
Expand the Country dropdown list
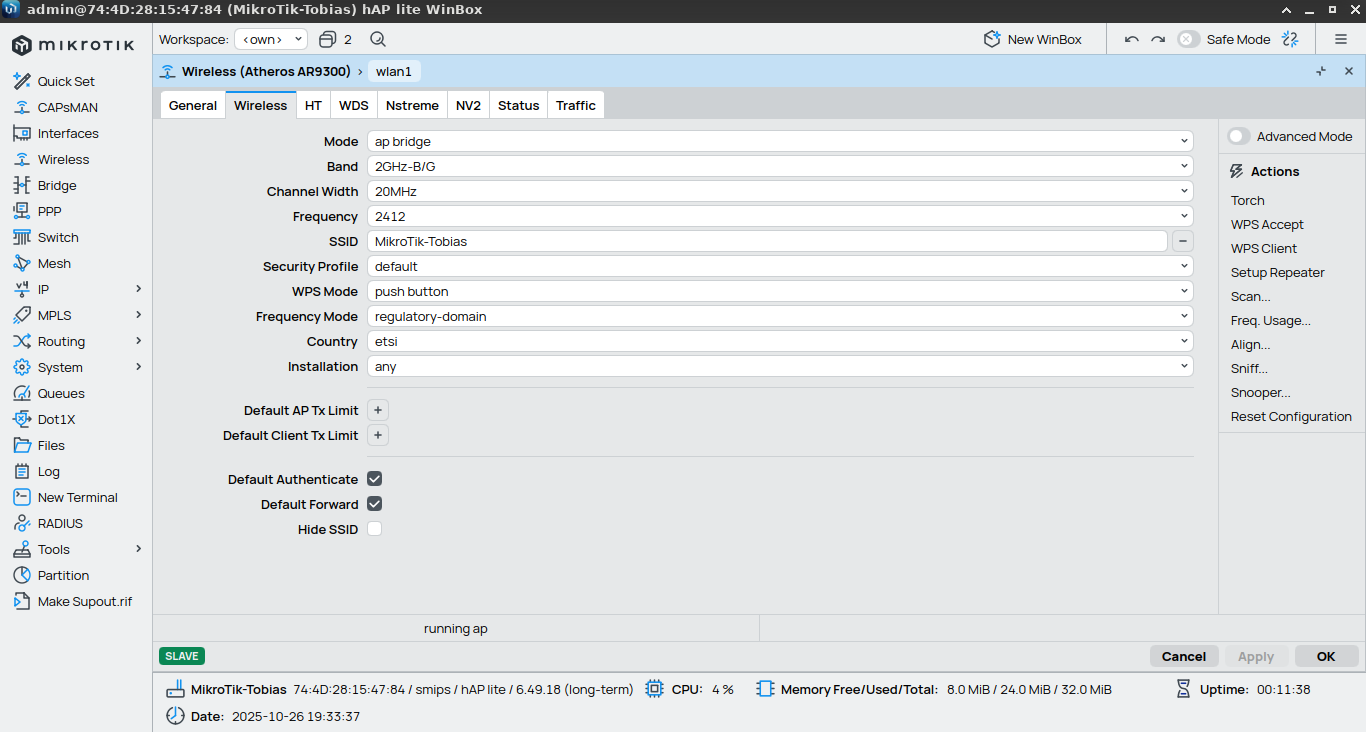click(x=780, y=341)
